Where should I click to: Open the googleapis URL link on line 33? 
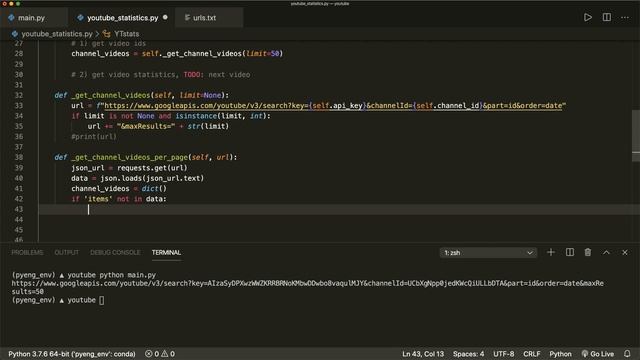[x=333, y=106]
